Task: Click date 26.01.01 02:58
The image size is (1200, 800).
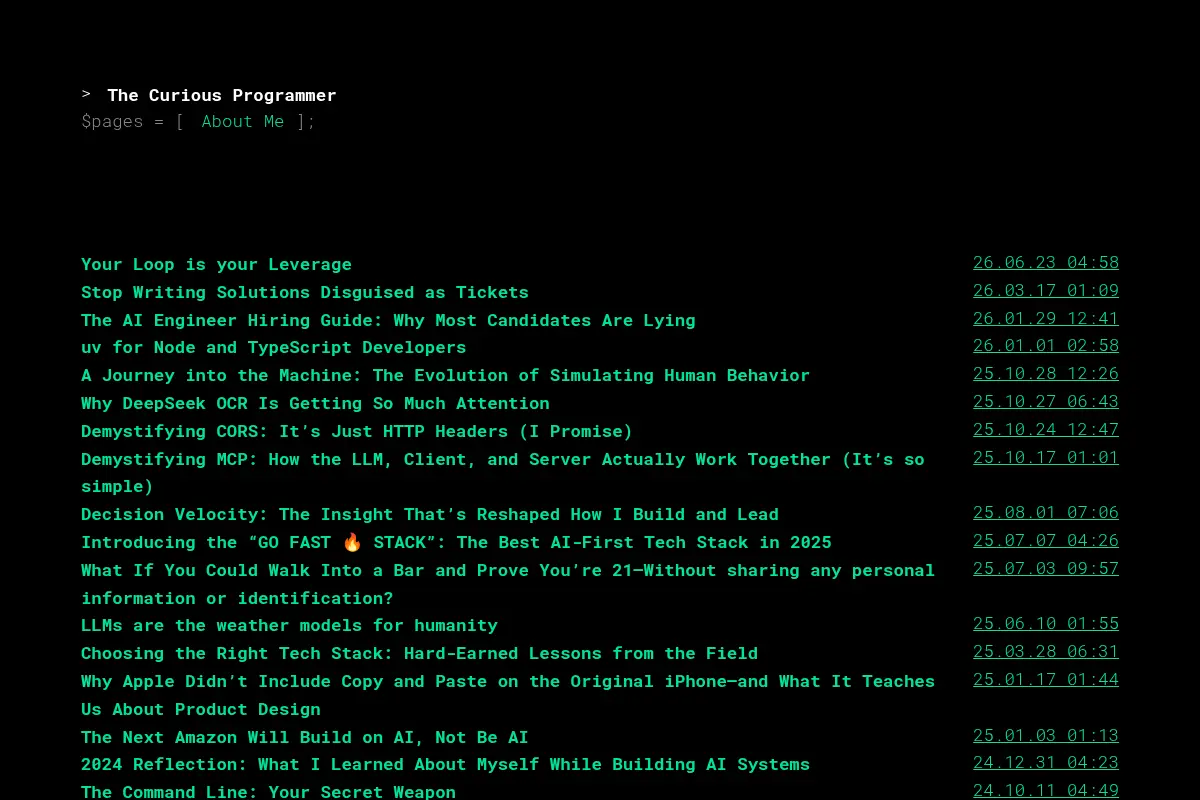Action: click(x=1046, y=345)
